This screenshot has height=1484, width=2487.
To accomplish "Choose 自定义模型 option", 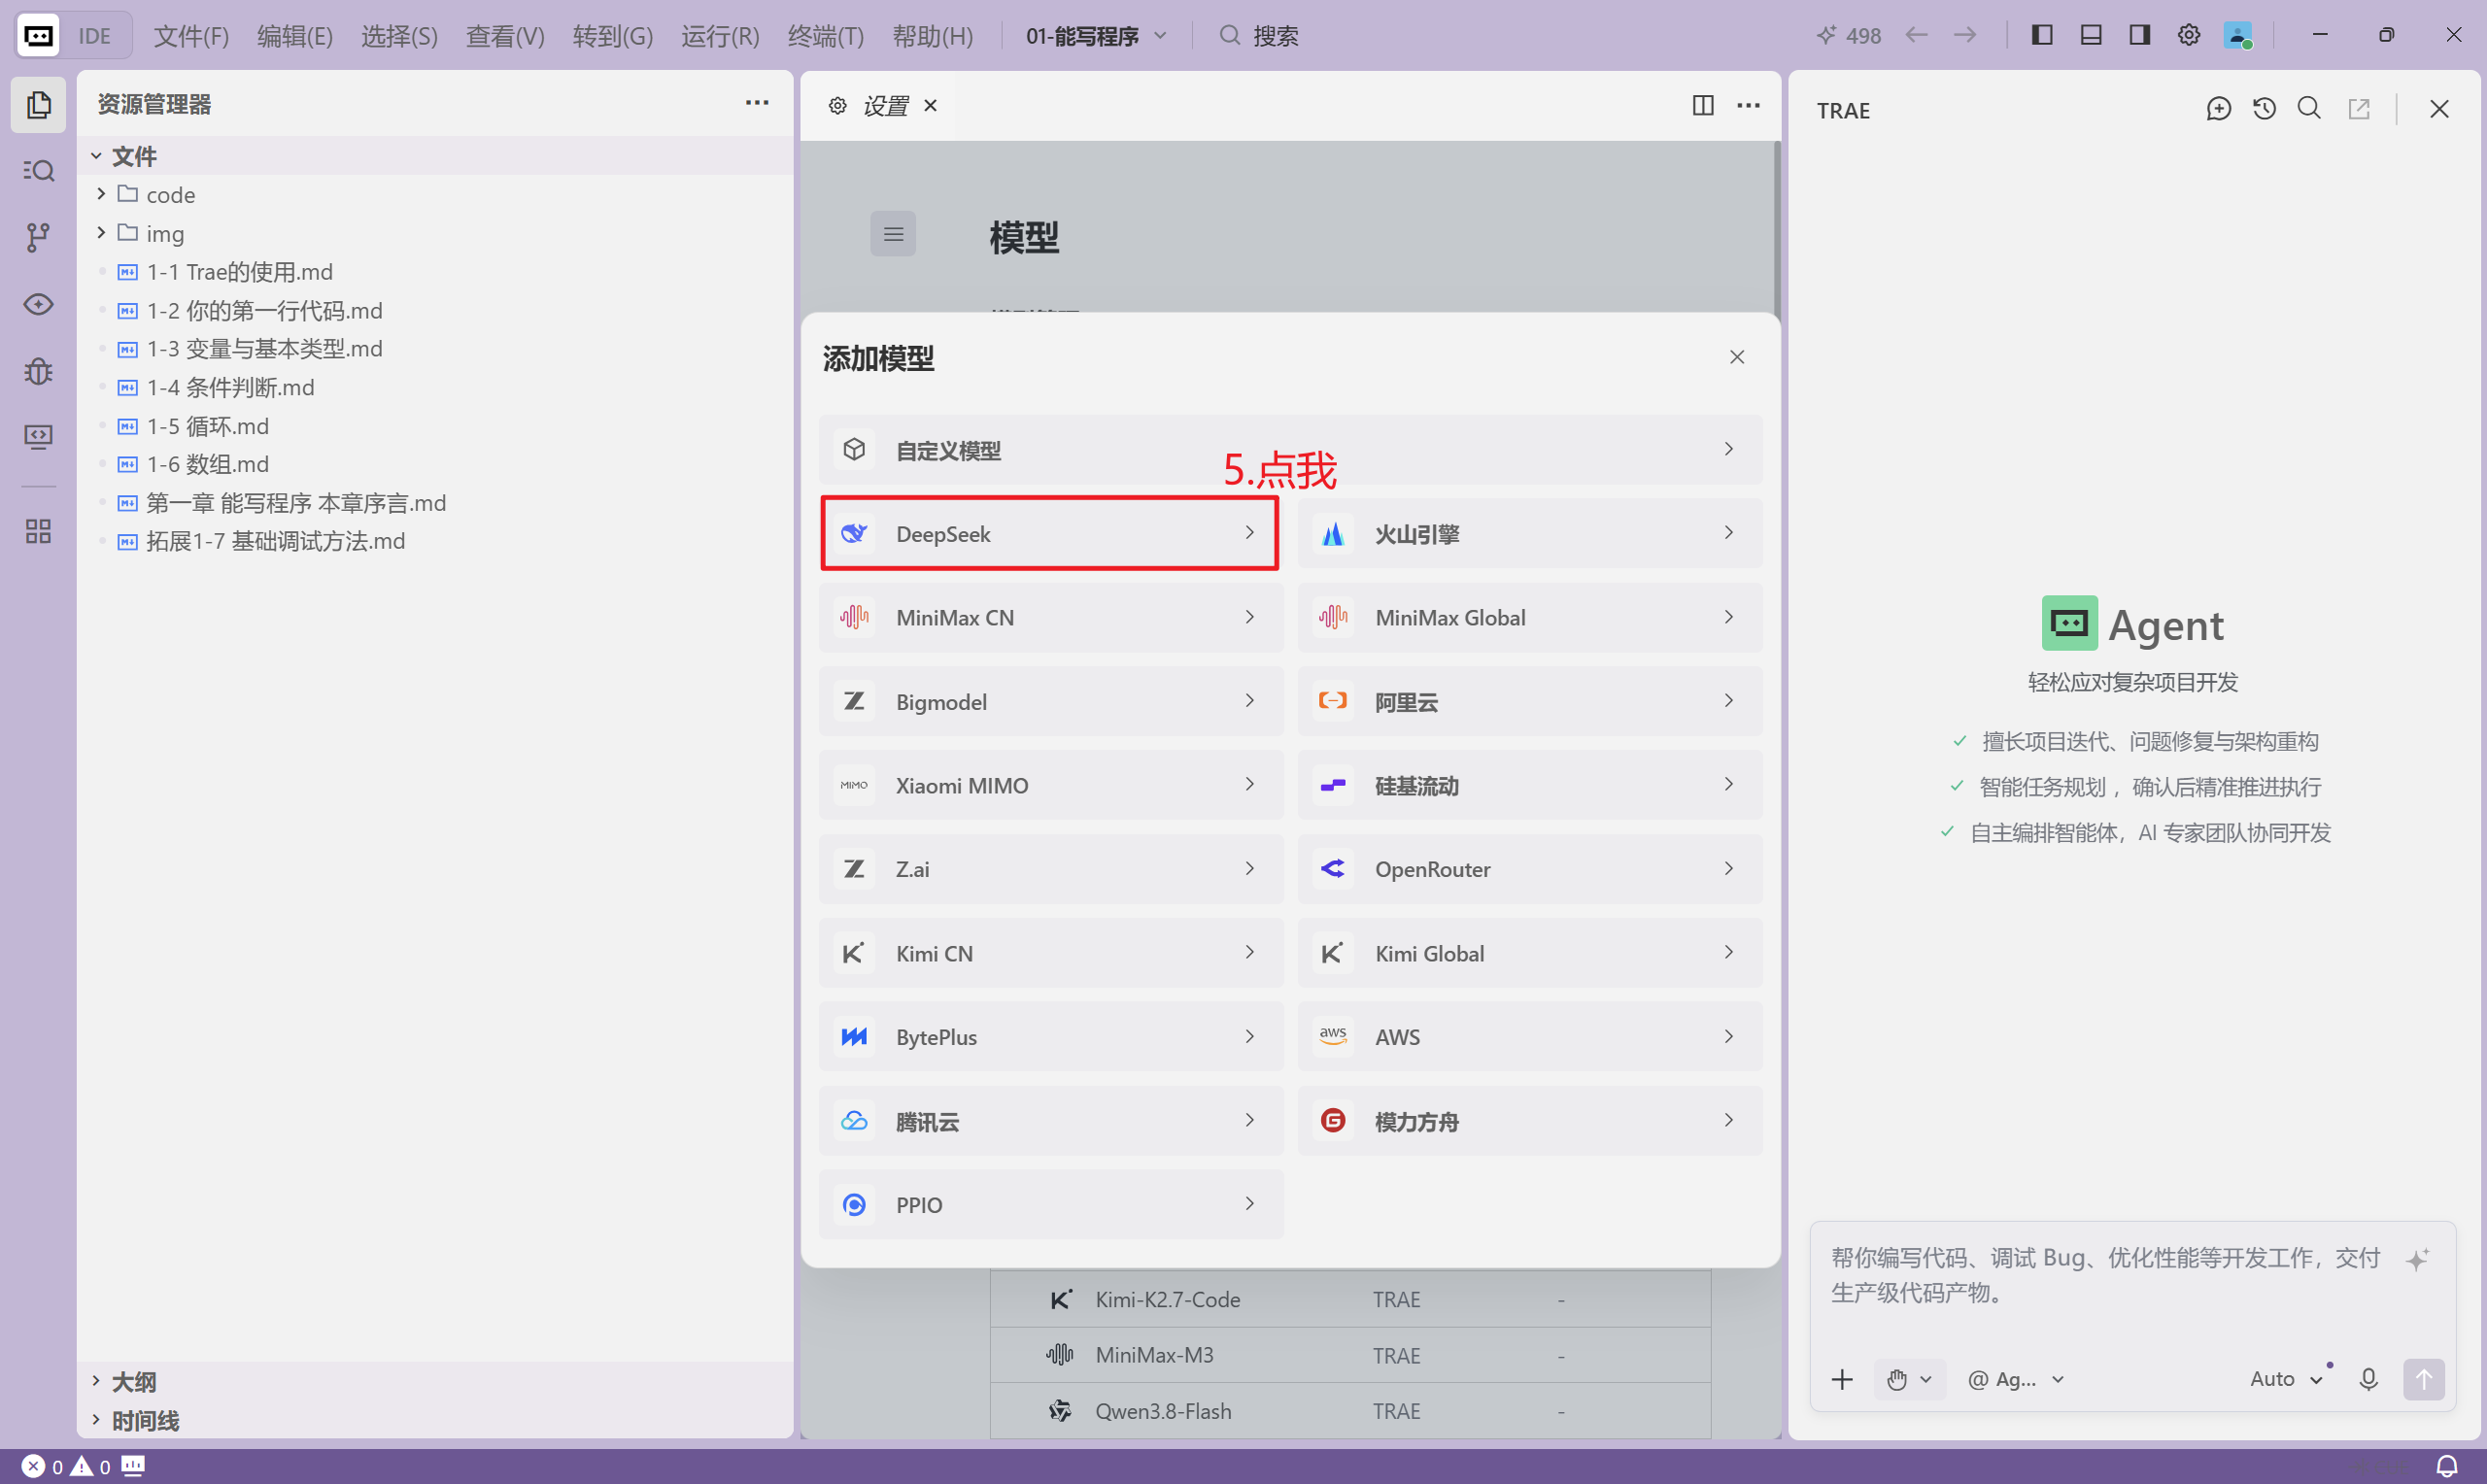I will point(1290,450).
